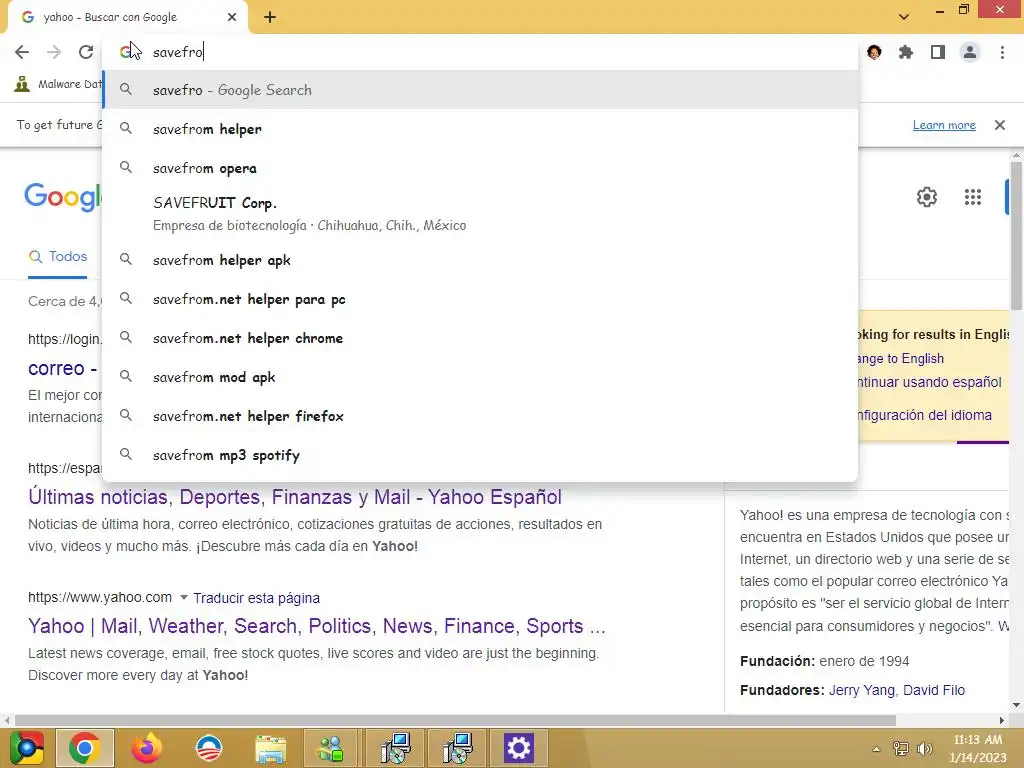Viewport: 1024px width, 768px height.
Task: Open the Thunderbird-like mail icon in taskbar
Action: [209, 748]
